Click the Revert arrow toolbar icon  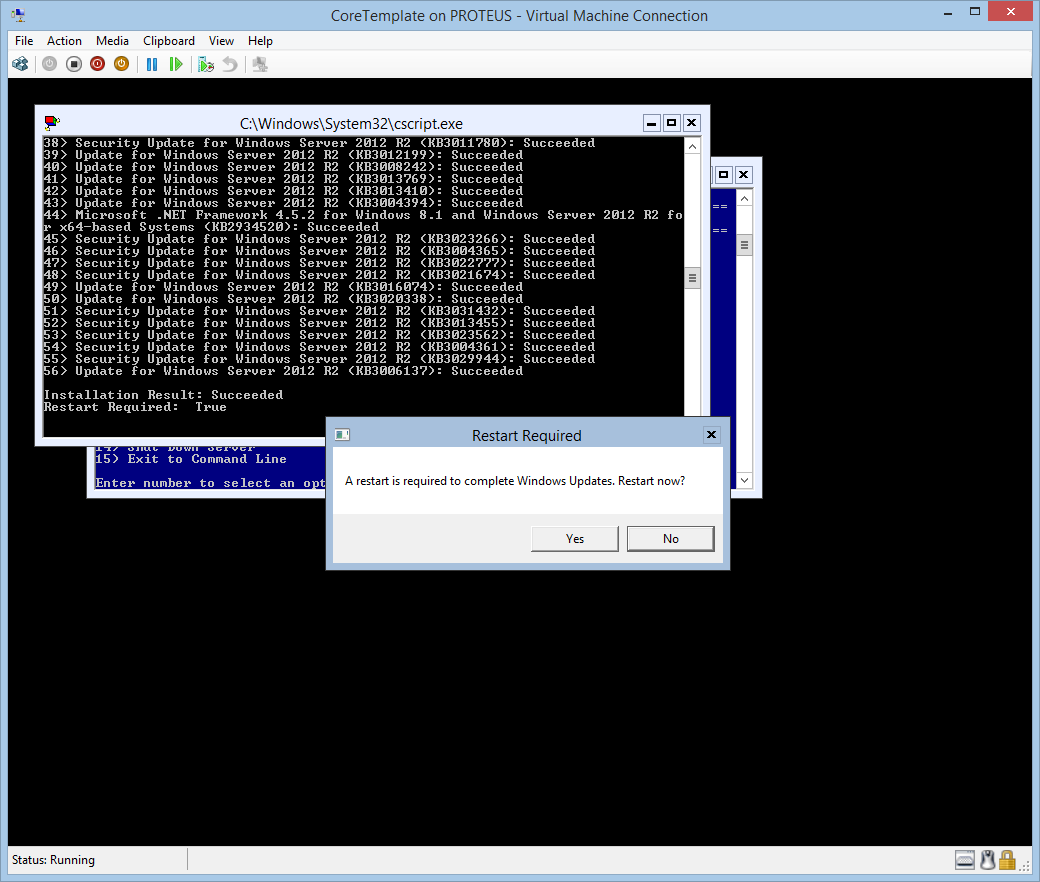tap(230, 64)
